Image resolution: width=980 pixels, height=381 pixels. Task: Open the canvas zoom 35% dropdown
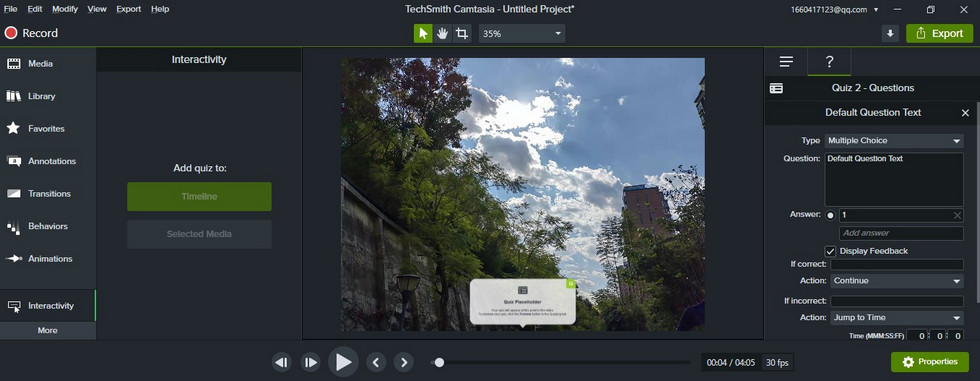pyautogui.click(x=522, y=34)
